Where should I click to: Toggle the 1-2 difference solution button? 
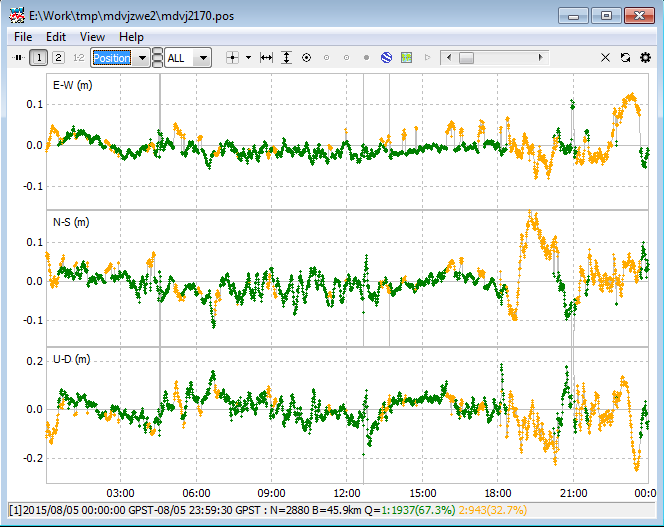pos(77,58)
